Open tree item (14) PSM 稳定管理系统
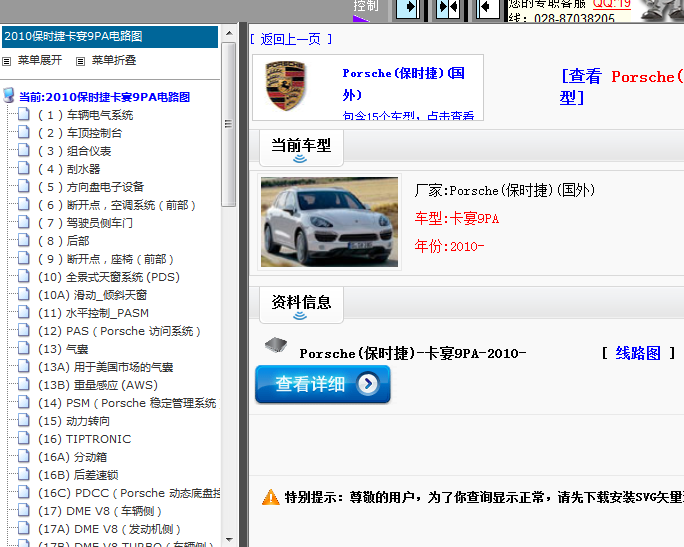684x547 pixels. (127, 403)
